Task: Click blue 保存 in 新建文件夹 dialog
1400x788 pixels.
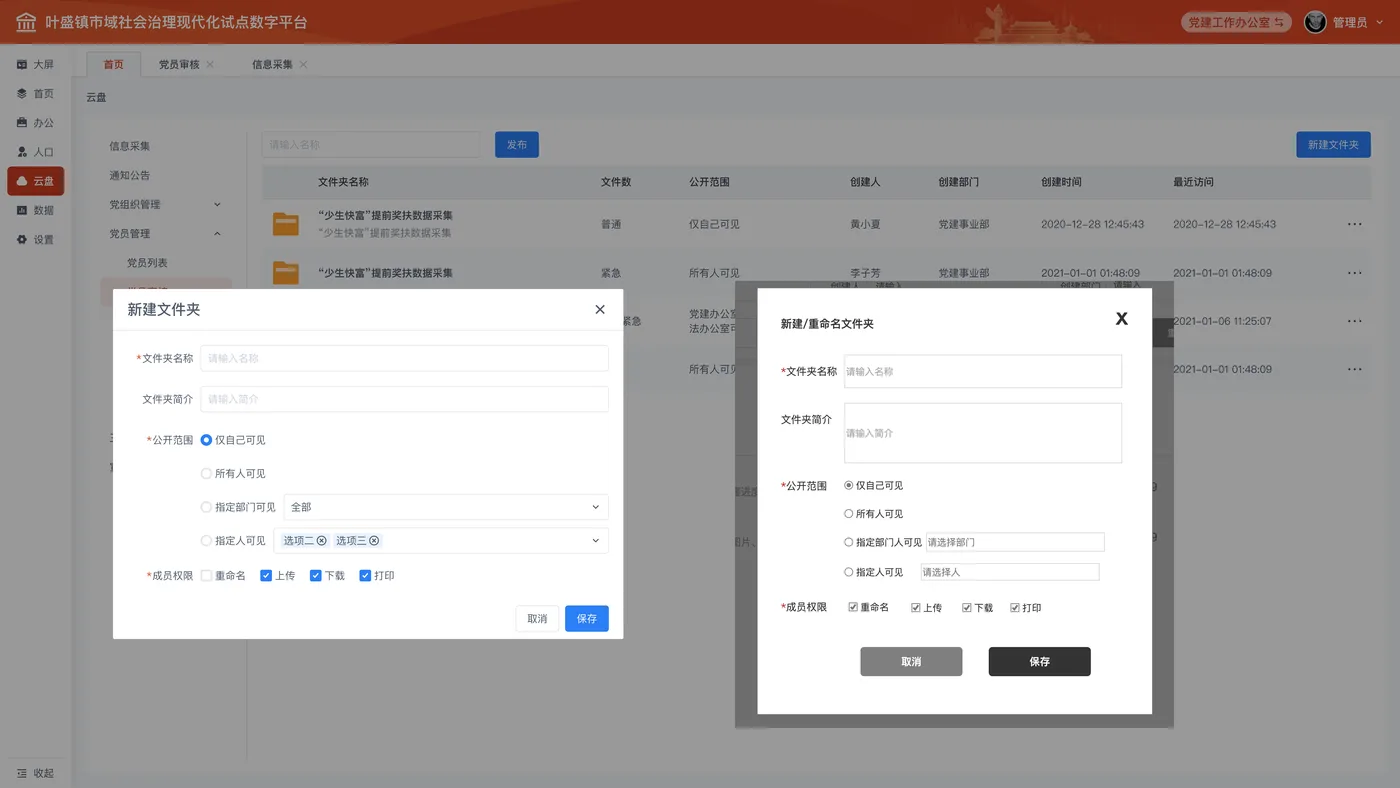Action: (587, 619)
